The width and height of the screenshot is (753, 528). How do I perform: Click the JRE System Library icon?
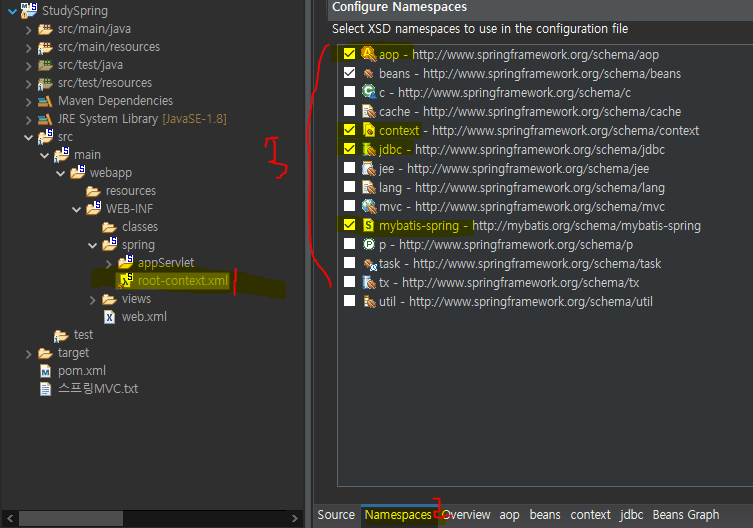point(45,119)
